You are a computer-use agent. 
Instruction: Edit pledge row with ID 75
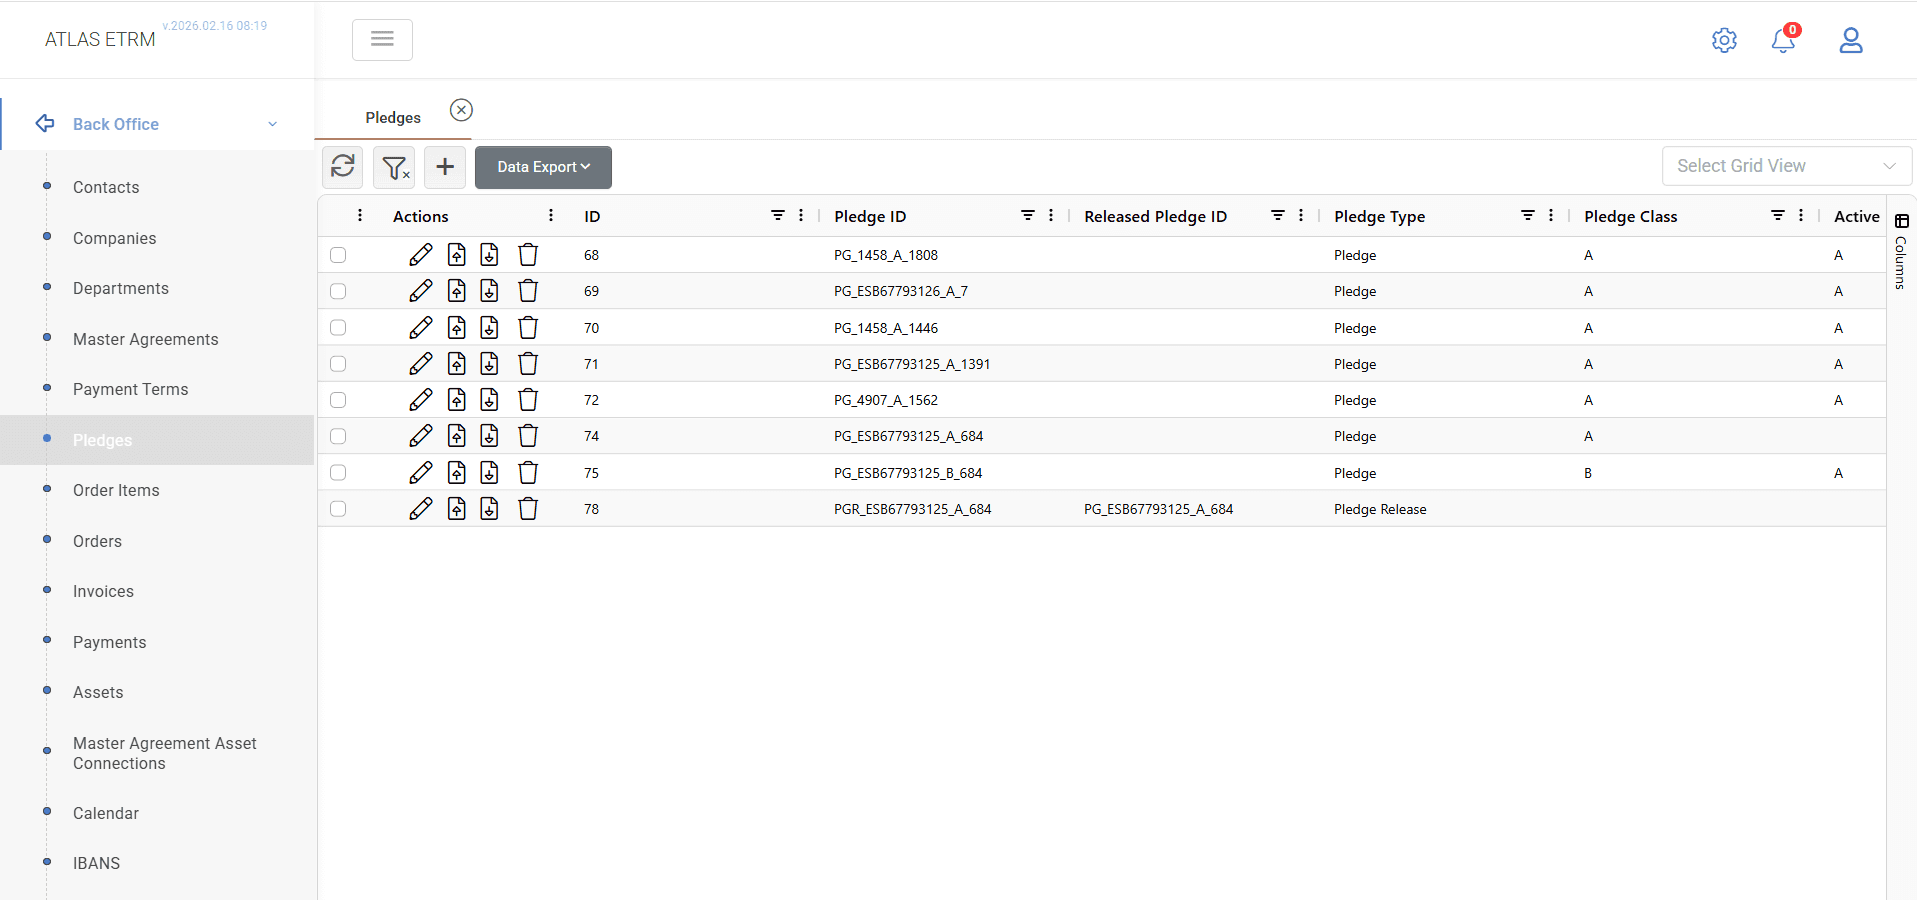pyautogui.click(x=421, y=473)
